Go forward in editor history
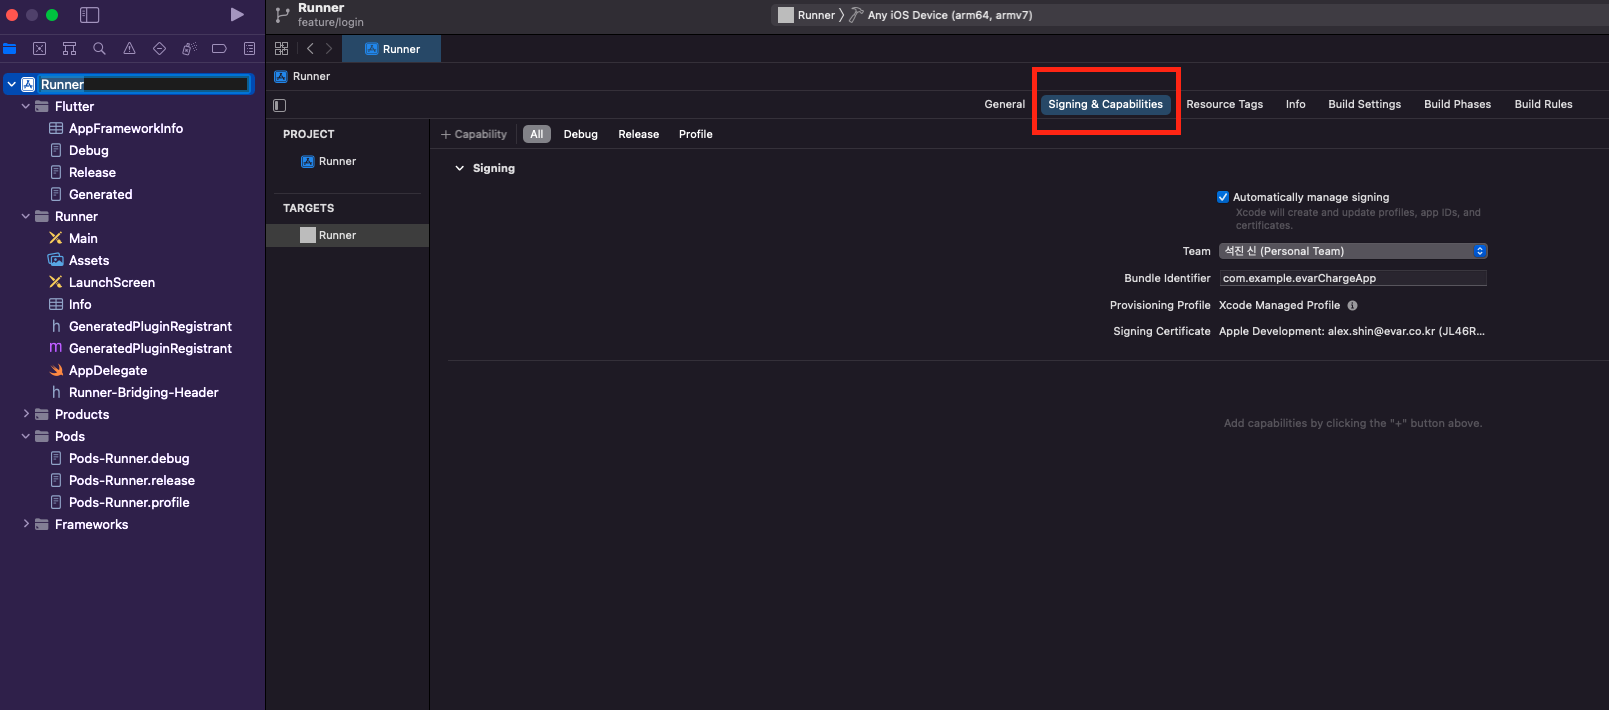The height and width of the screenshot is (710, 1609). (329, 48)
